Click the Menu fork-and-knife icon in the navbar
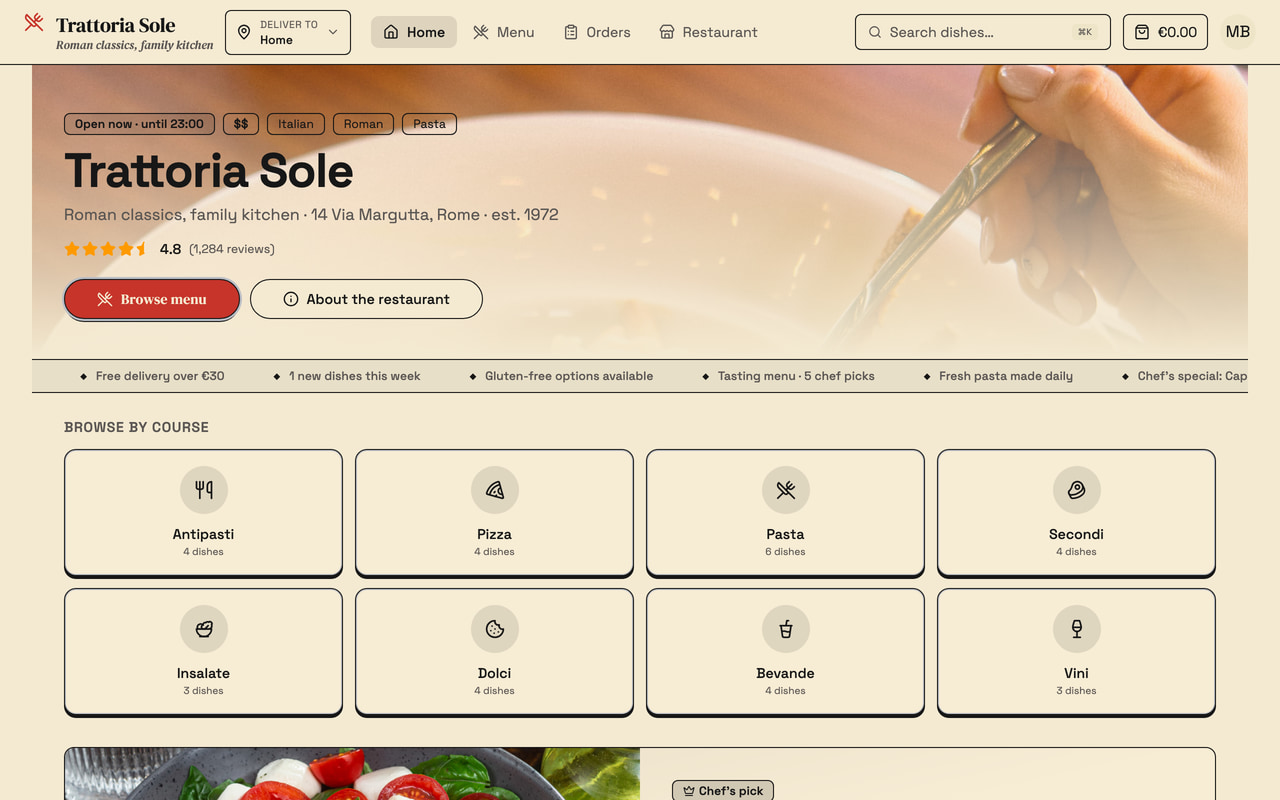This screenshot has height=800, width=1280. [x=481, y=32]
